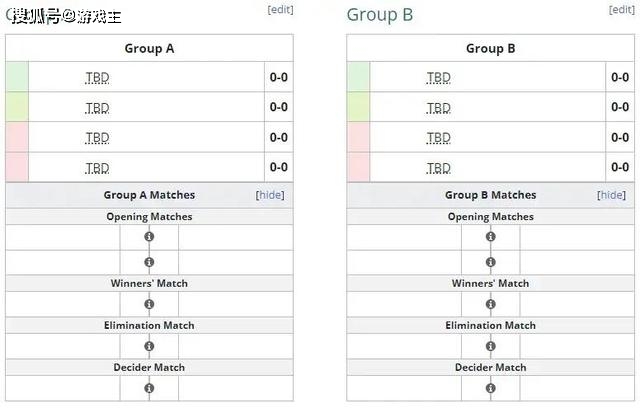Click Group A Decider Match info icon
Viewport: 640px width, 408px height.
tap(149, 388)
